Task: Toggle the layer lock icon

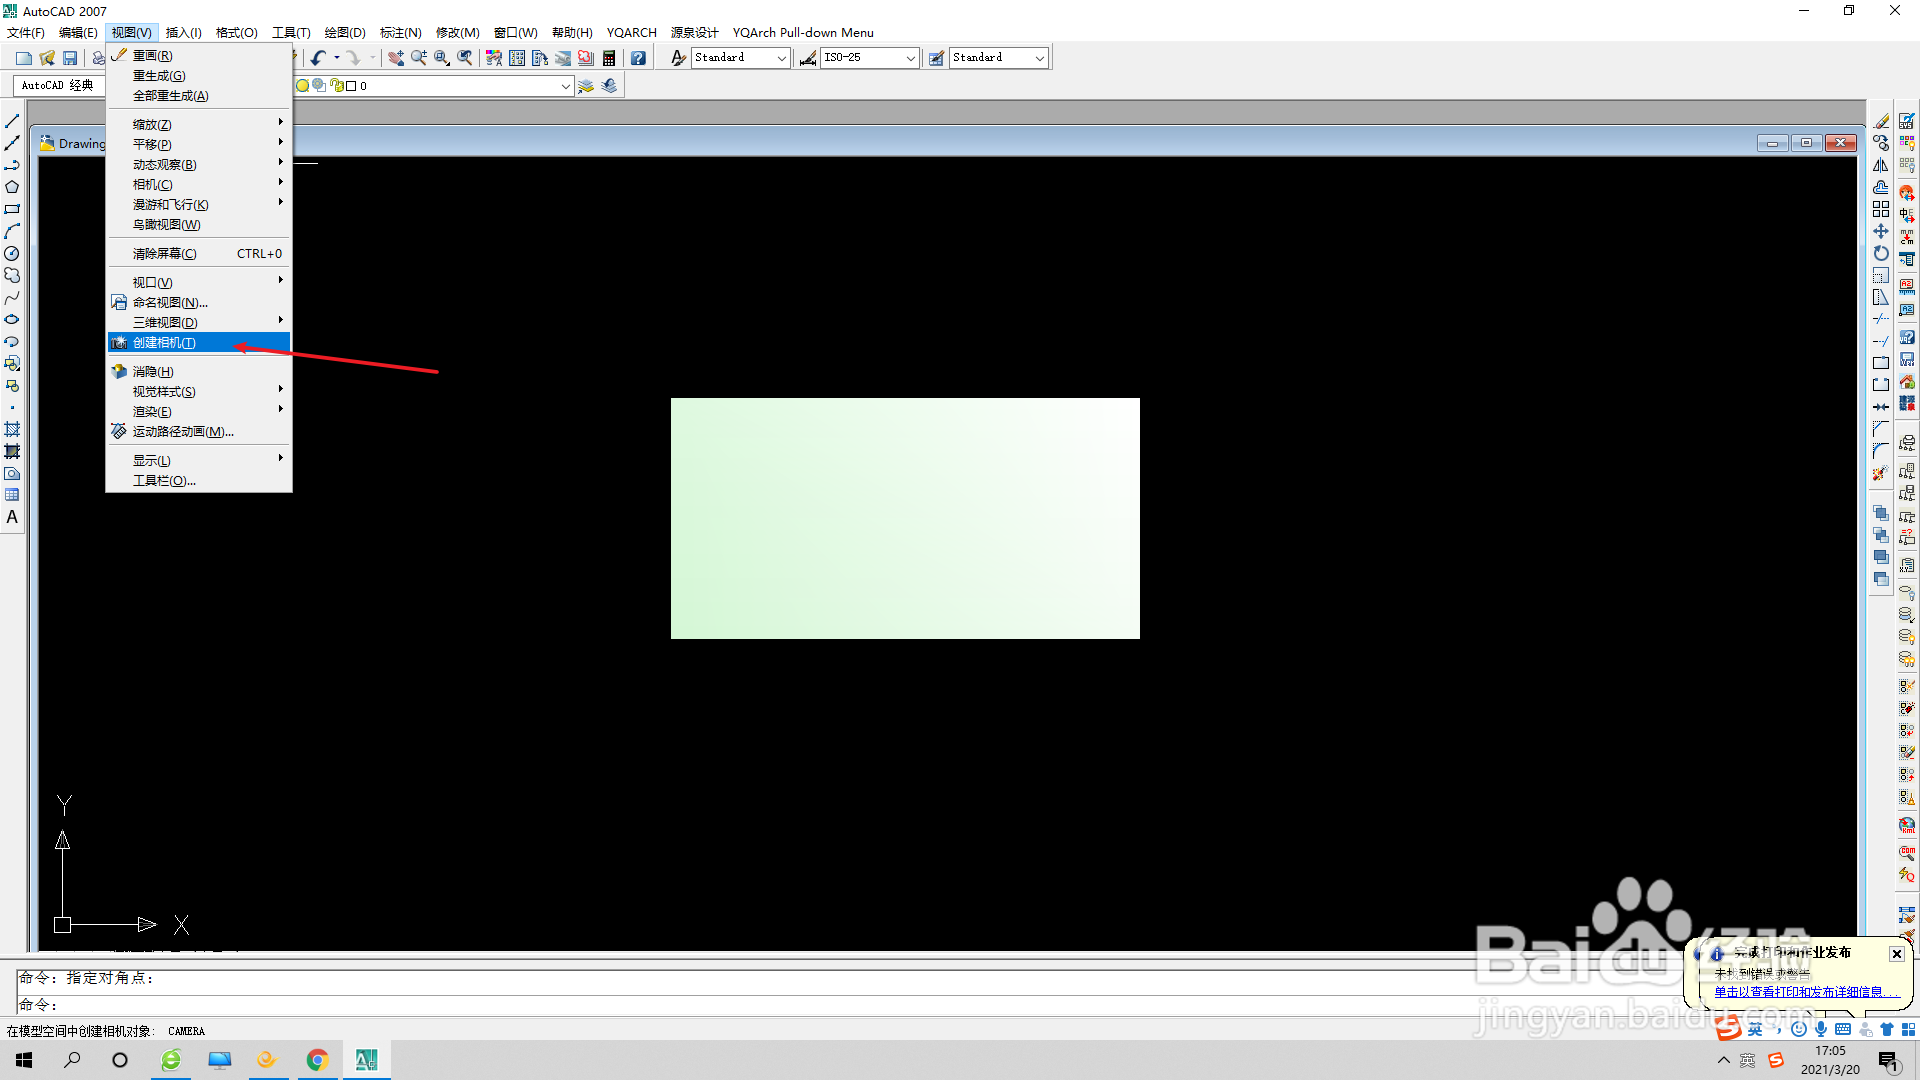Action: point(337,86)
